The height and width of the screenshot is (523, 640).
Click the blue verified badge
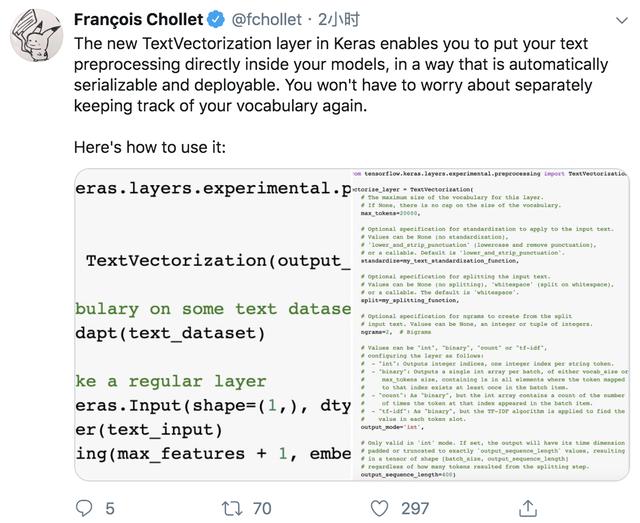[x=214, y=19]
